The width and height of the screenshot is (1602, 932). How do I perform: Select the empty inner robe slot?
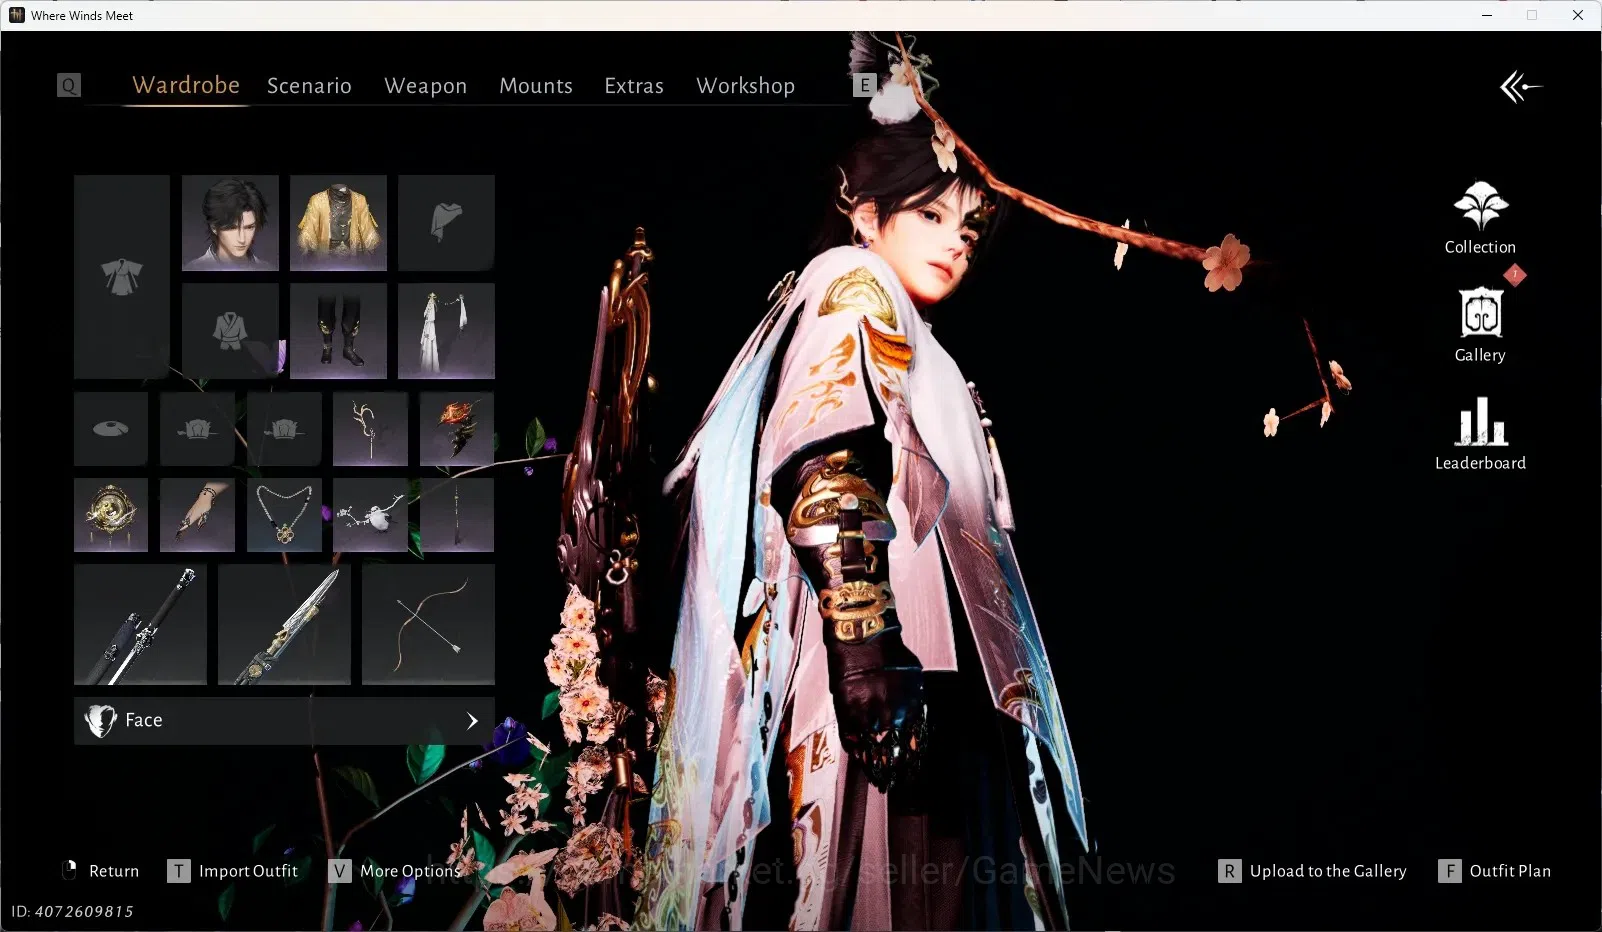(x=230, y=331)
